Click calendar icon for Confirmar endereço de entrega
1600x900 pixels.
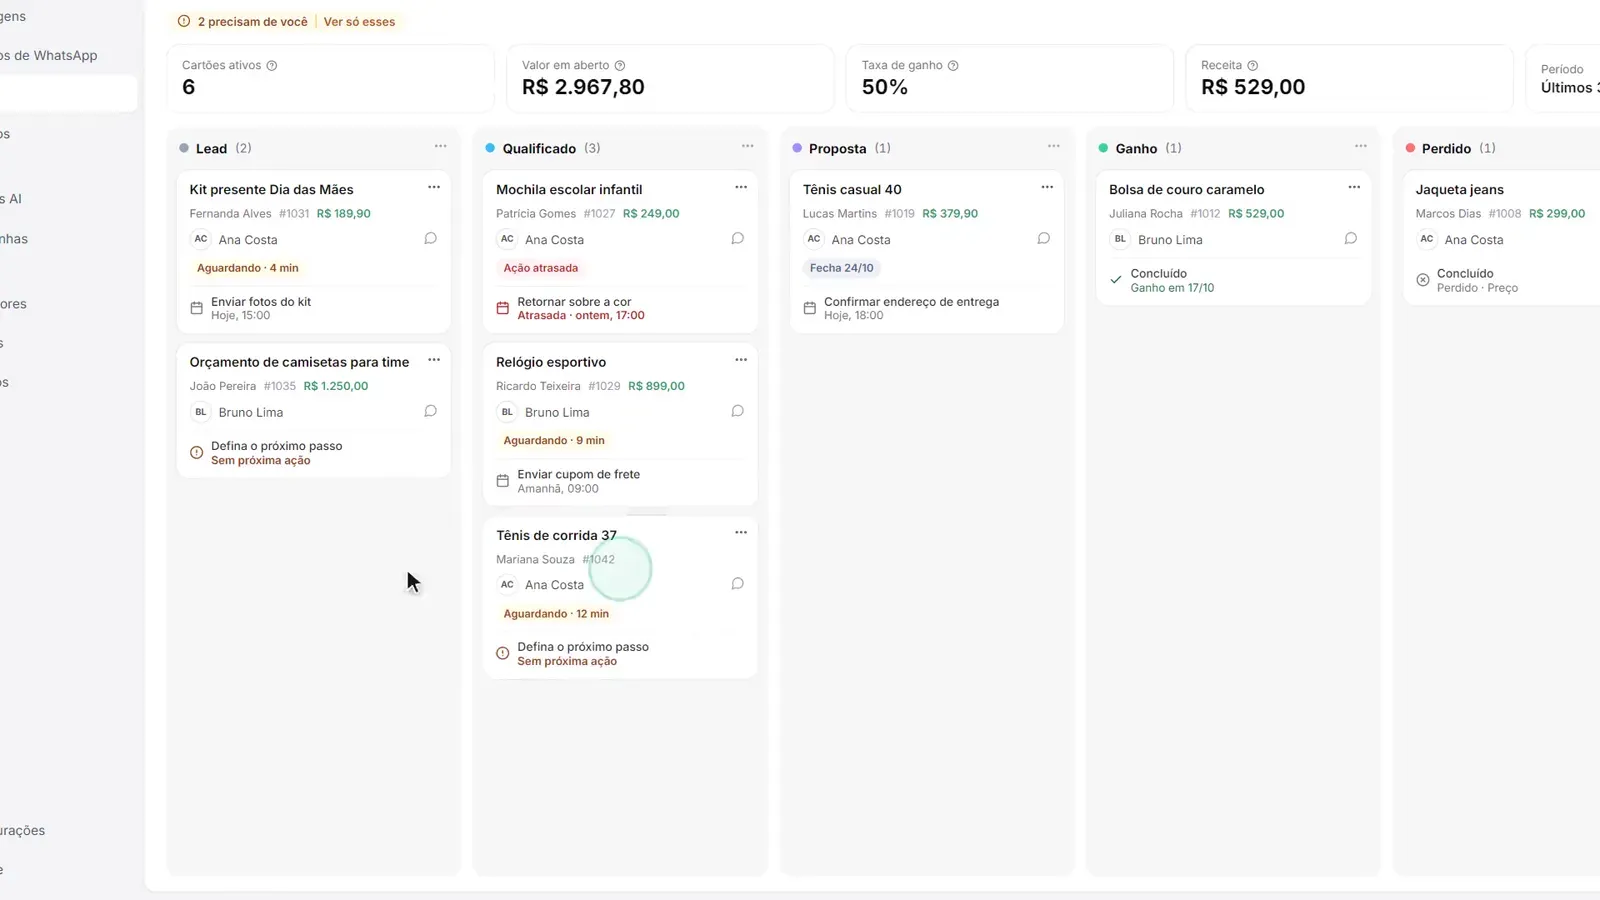pos(810,308)
